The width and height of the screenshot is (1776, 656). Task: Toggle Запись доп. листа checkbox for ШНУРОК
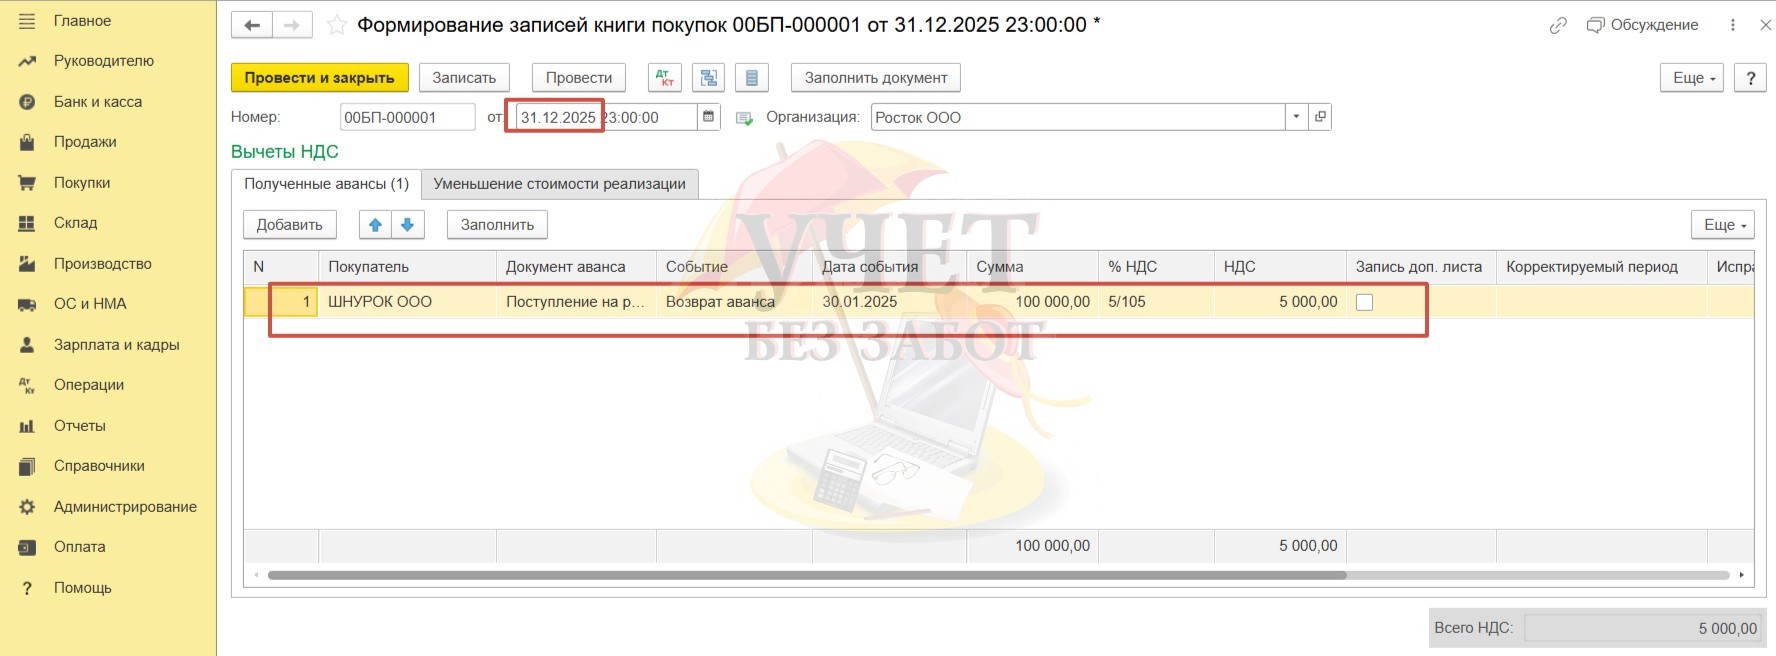pos(1364,302)
